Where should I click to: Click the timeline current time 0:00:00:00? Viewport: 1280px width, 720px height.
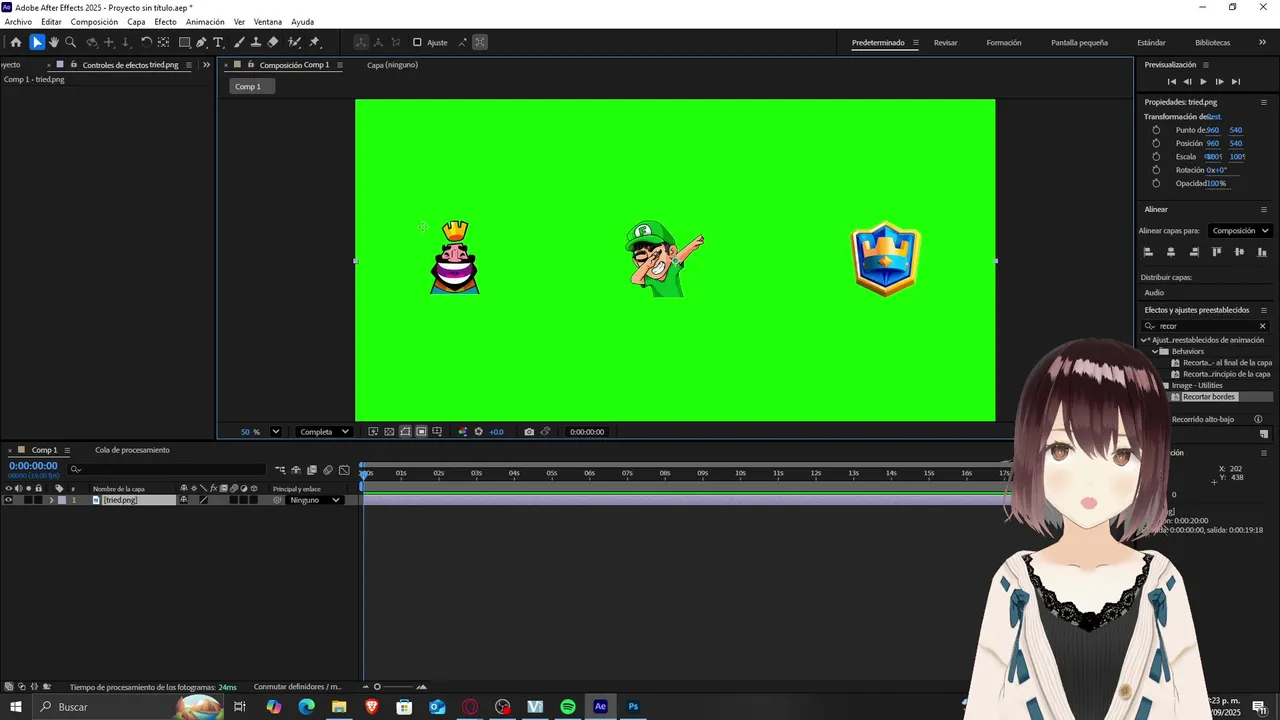(33, 466)
